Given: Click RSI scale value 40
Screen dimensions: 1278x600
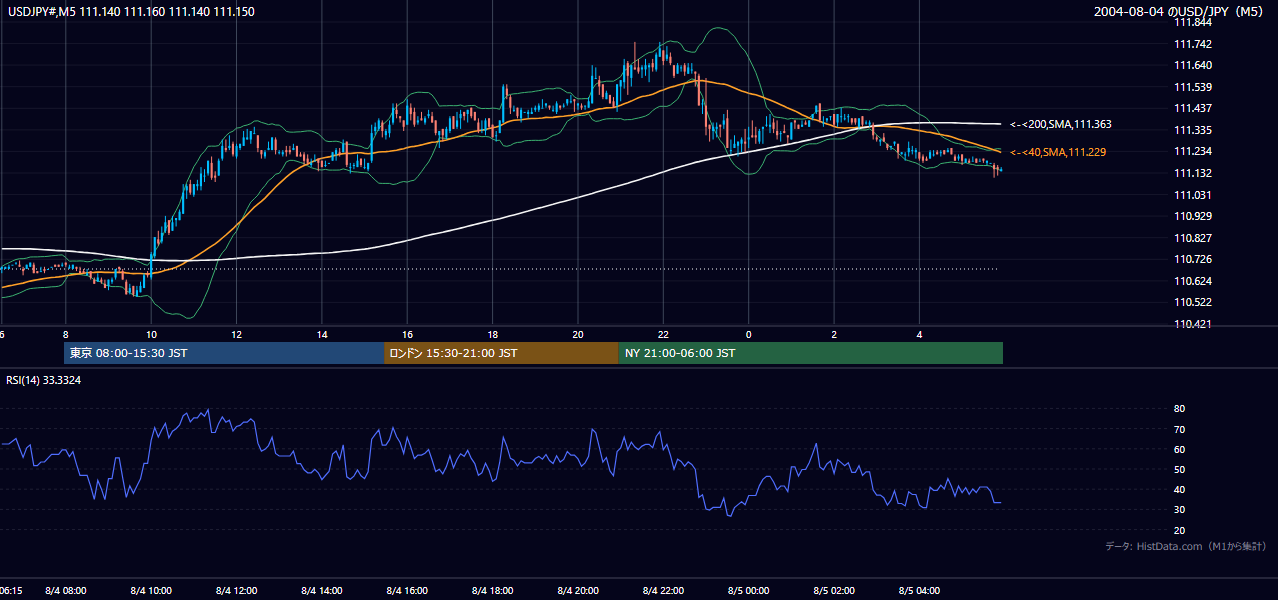Looking at the screenshot, I should 1180,489.
